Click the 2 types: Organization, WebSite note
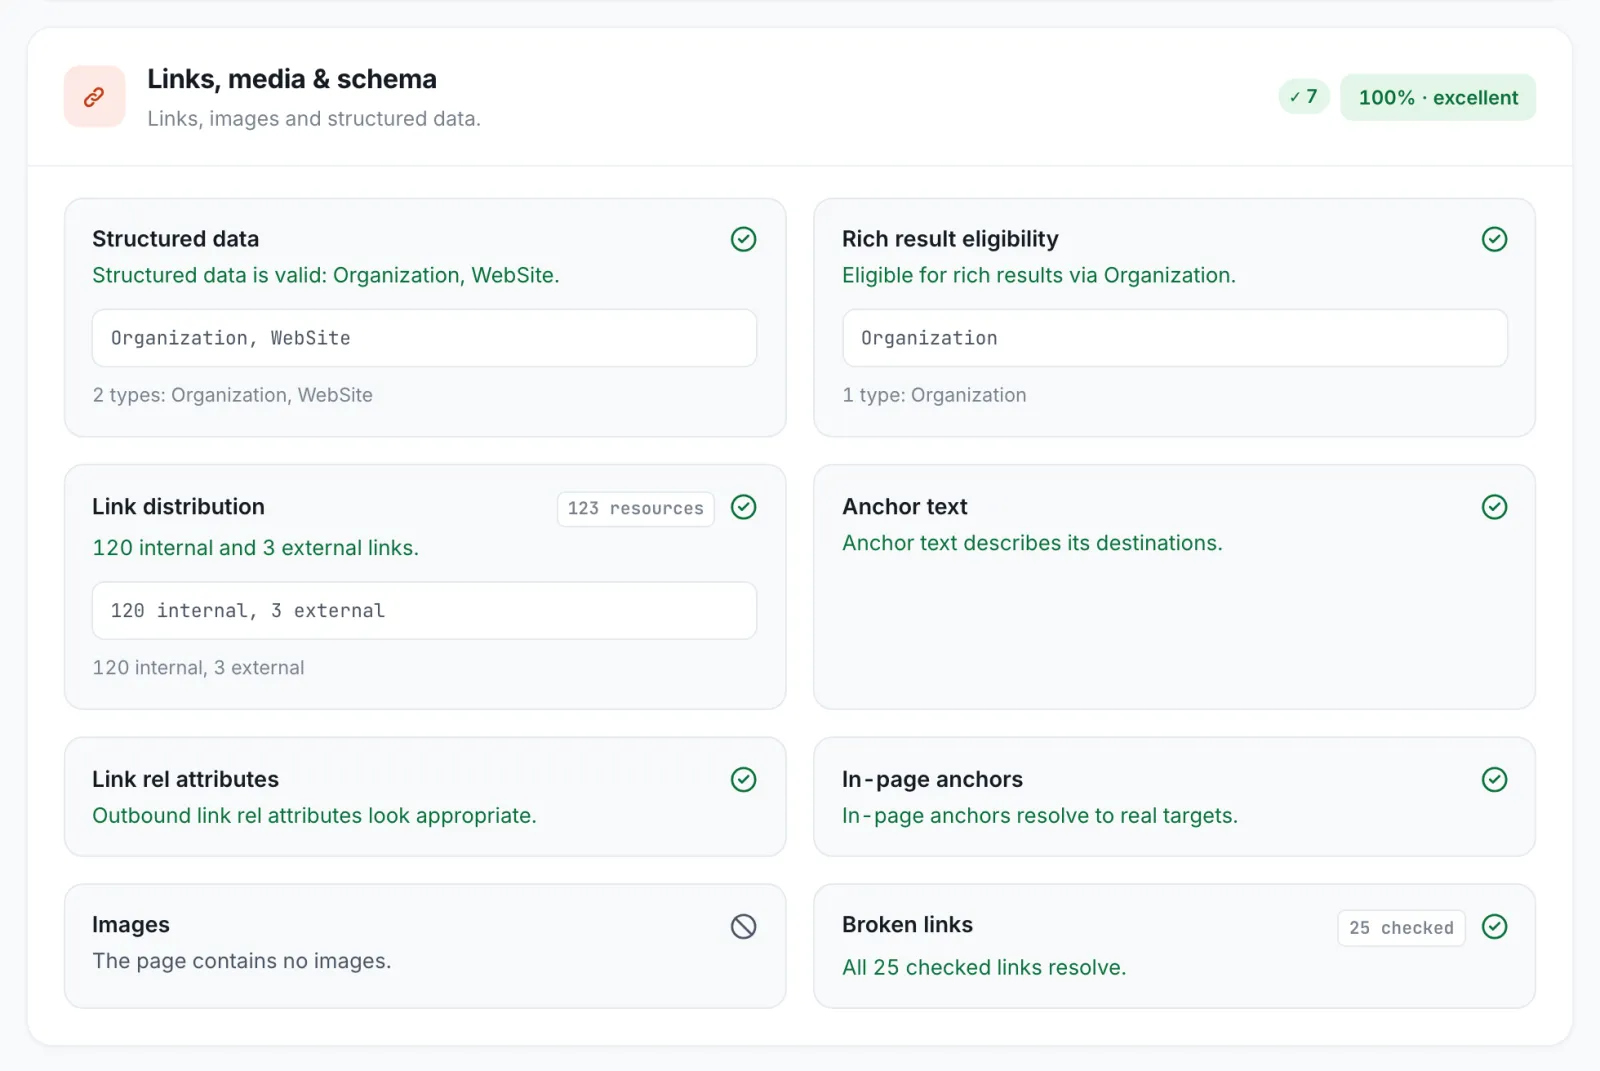 tap(233, 395)
